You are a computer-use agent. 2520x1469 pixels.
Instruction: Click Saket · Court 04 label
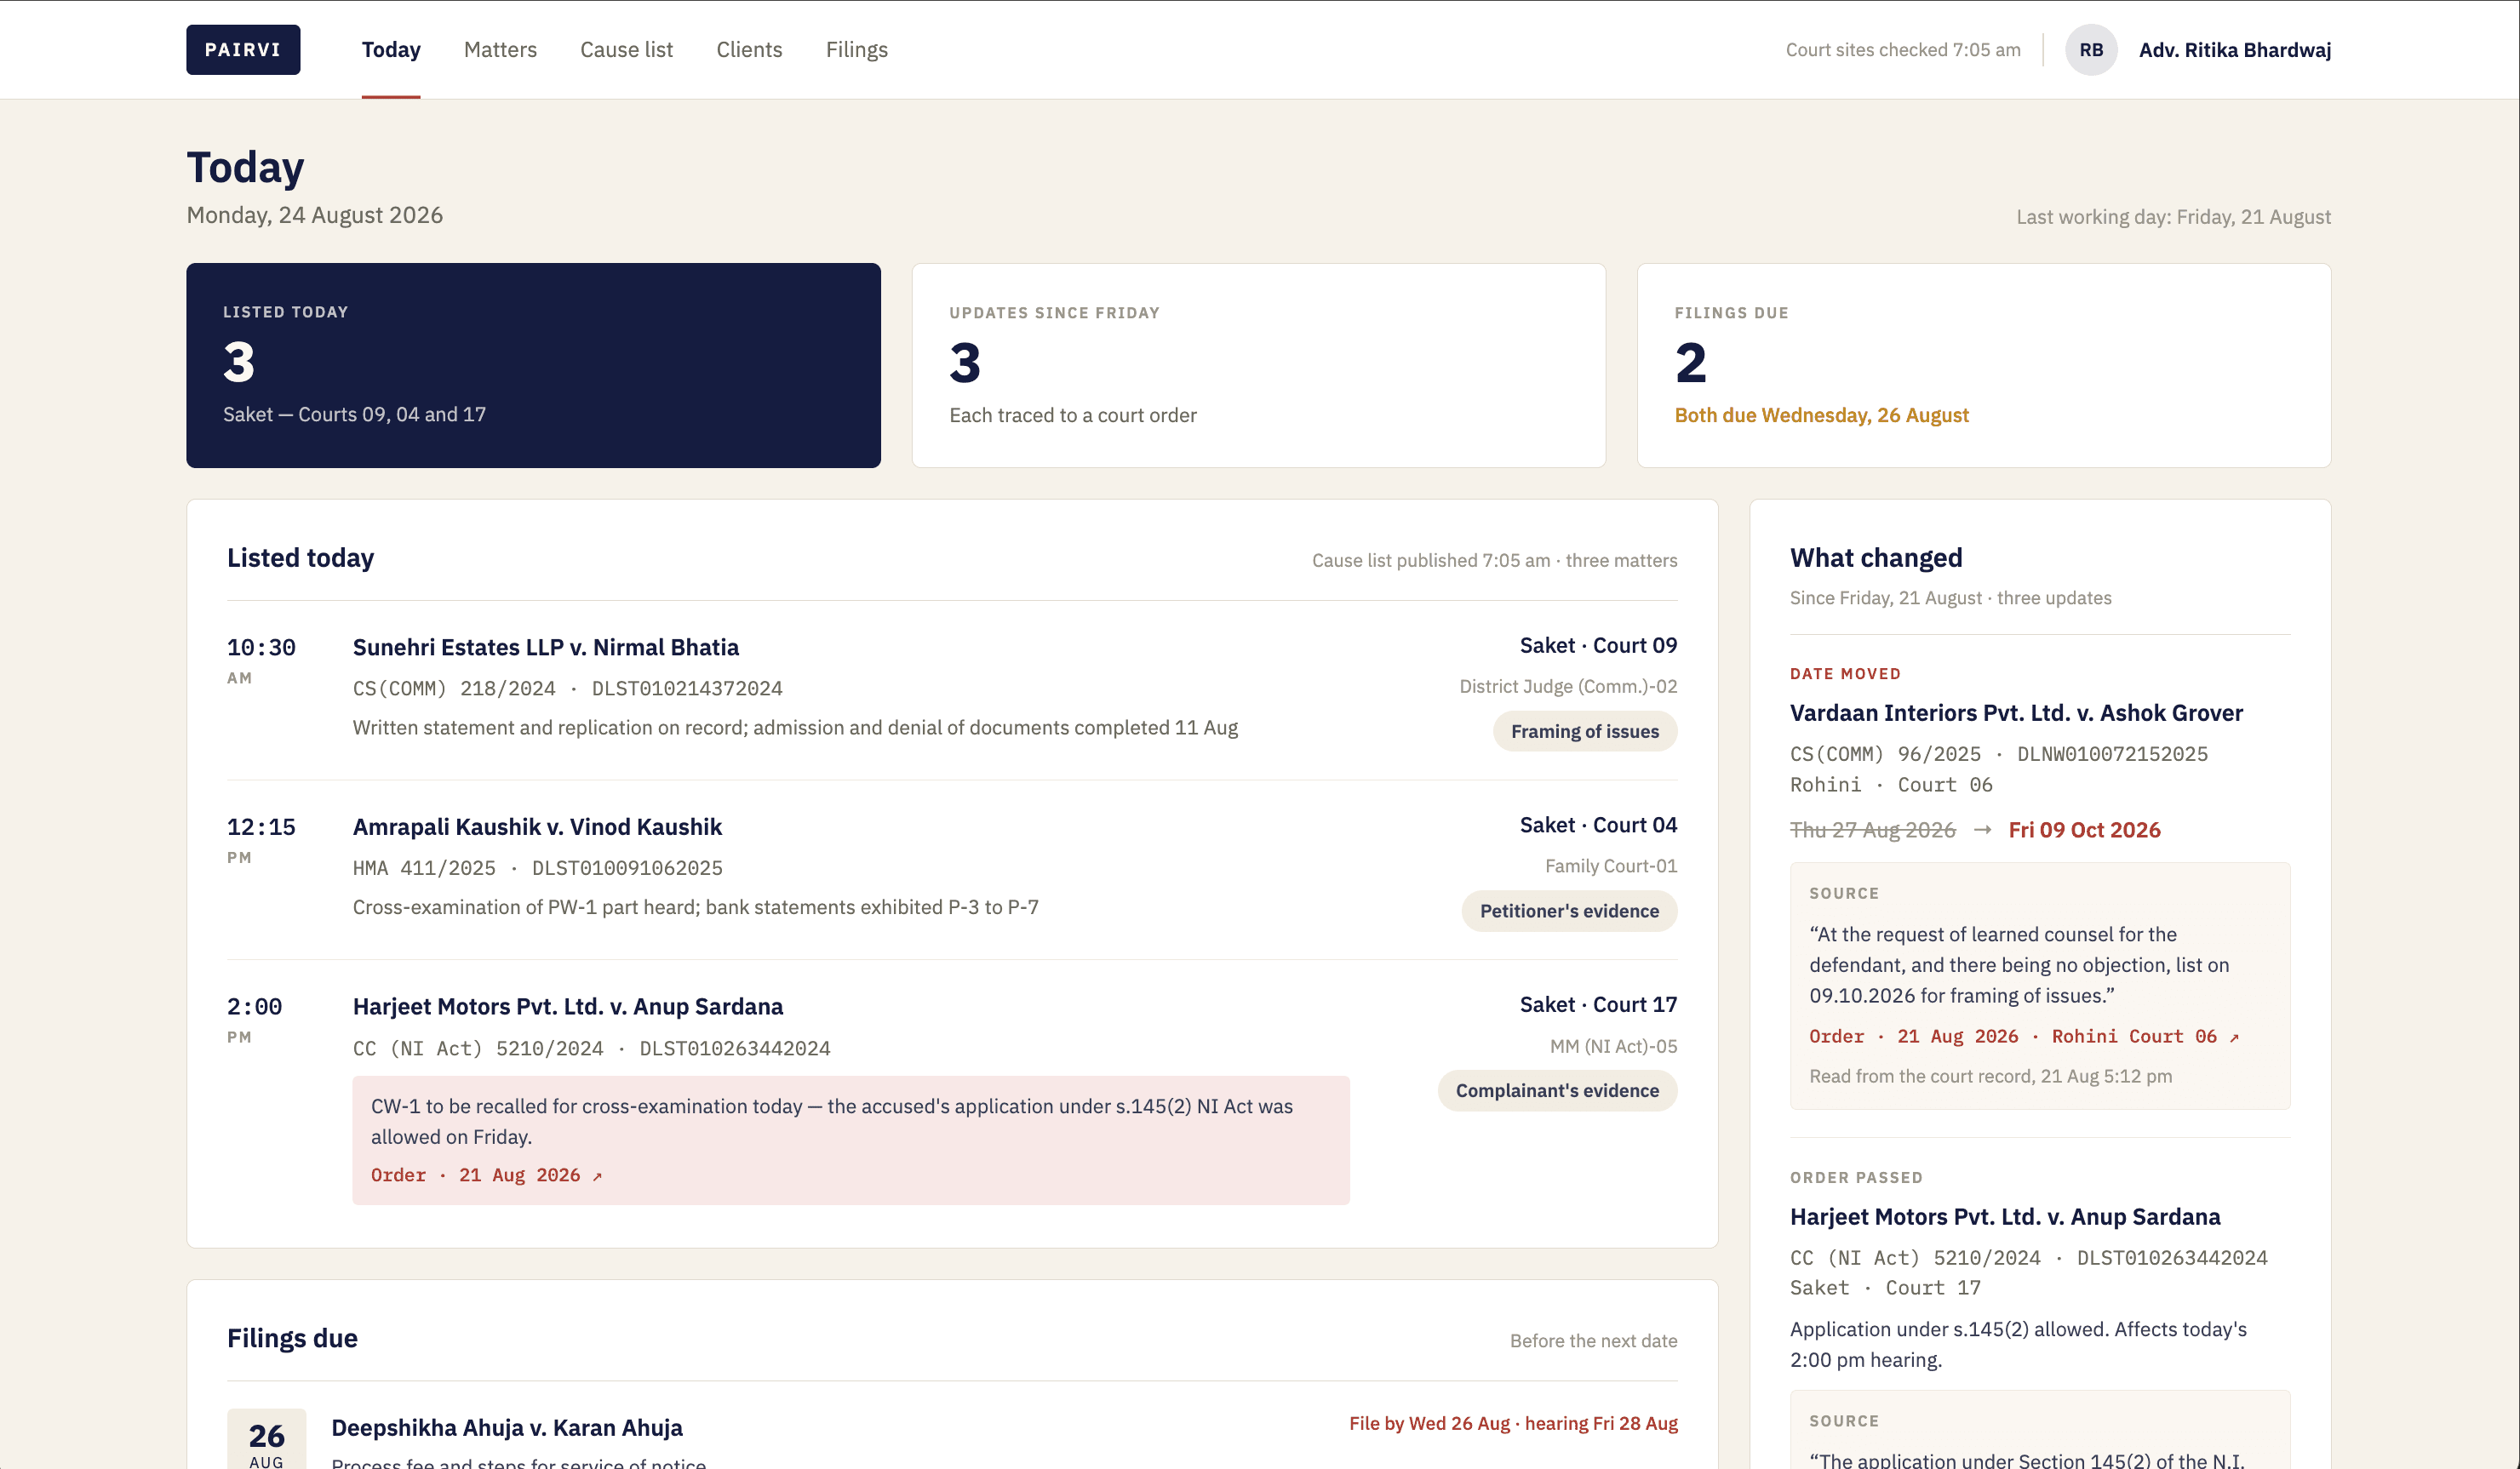(x=1598, y=825)
